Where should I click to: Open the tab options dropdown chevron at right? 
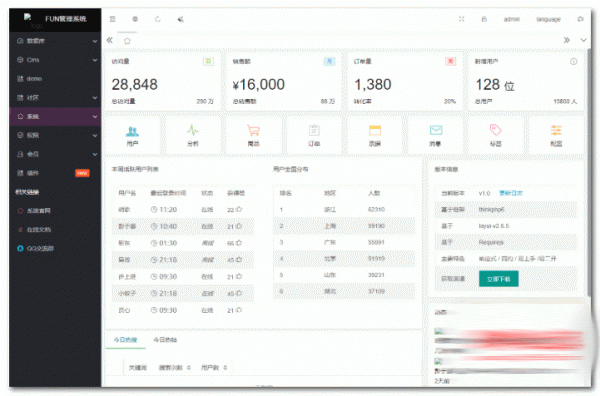pos(583,40)
